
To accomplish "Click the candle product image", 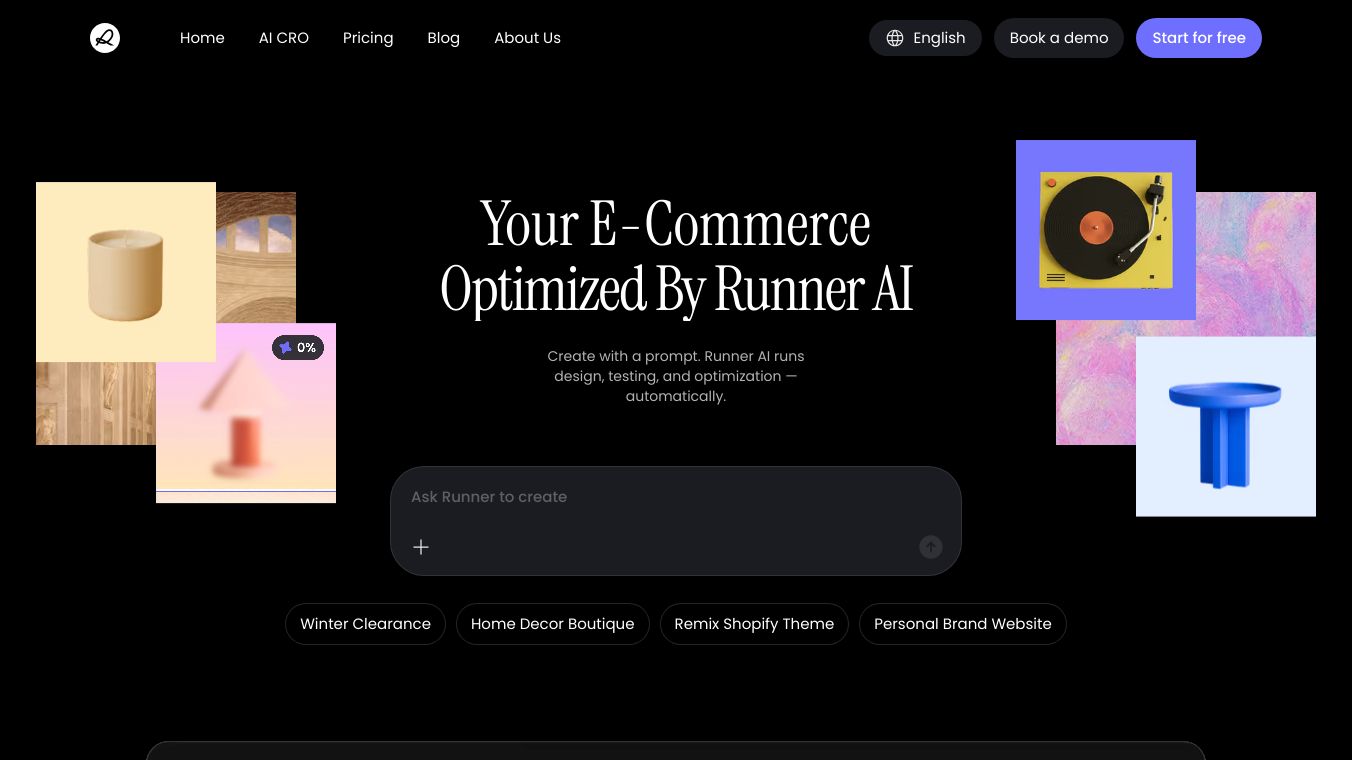I will (125, 271).
